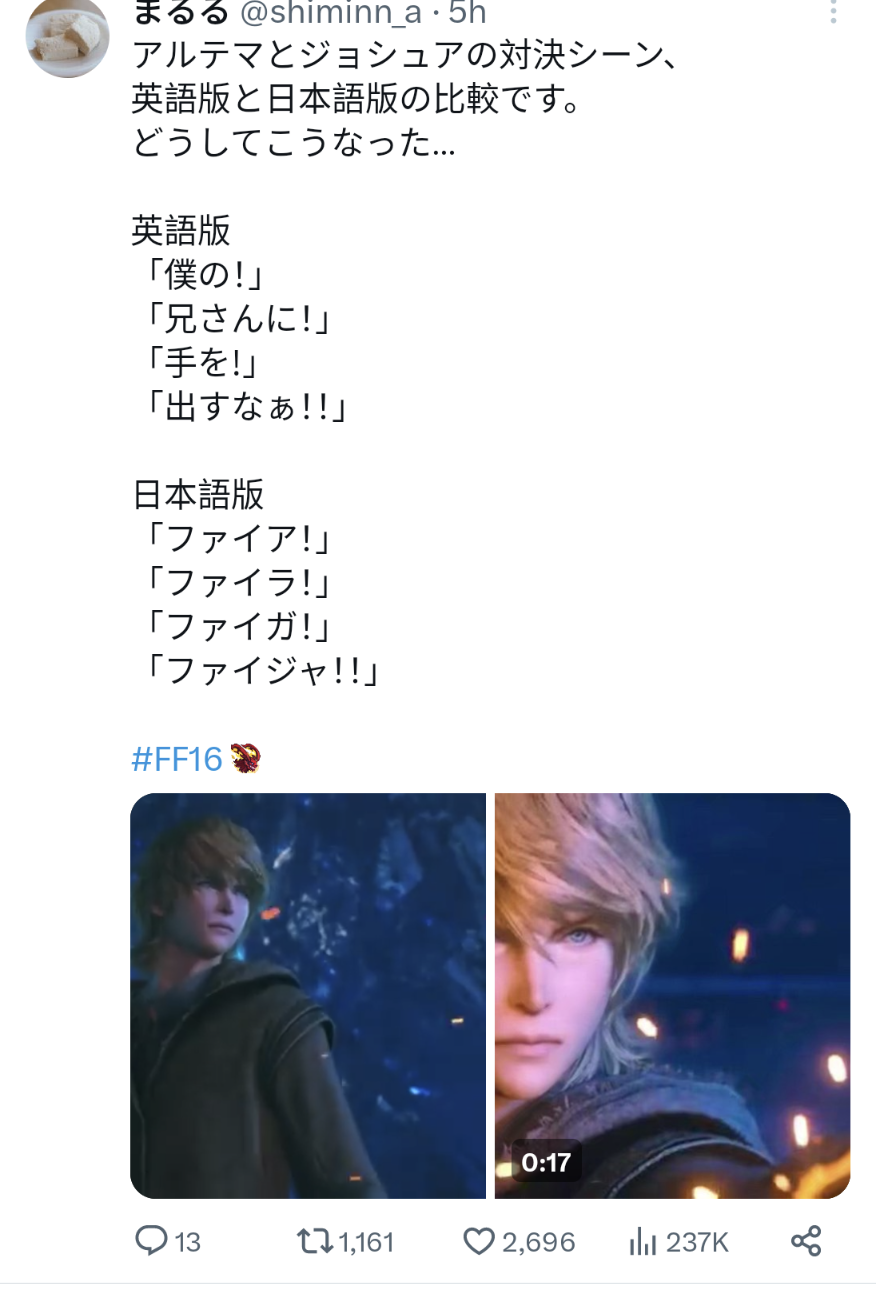Tap the 237K views count
The height and width of the screenshot is (1302, 876).
(x=697, y=1243)
